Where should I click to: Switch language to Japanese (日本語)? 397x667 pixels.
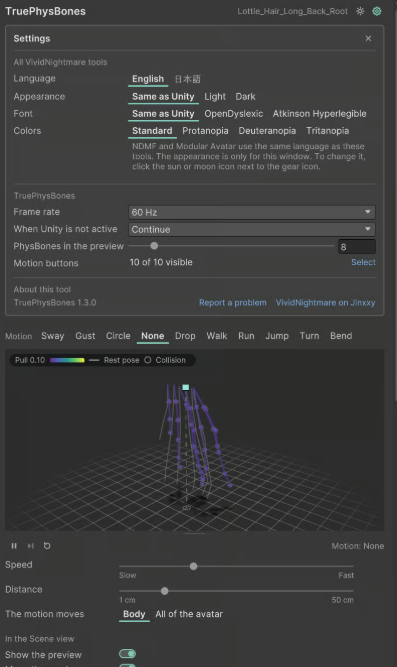point(188,79)
